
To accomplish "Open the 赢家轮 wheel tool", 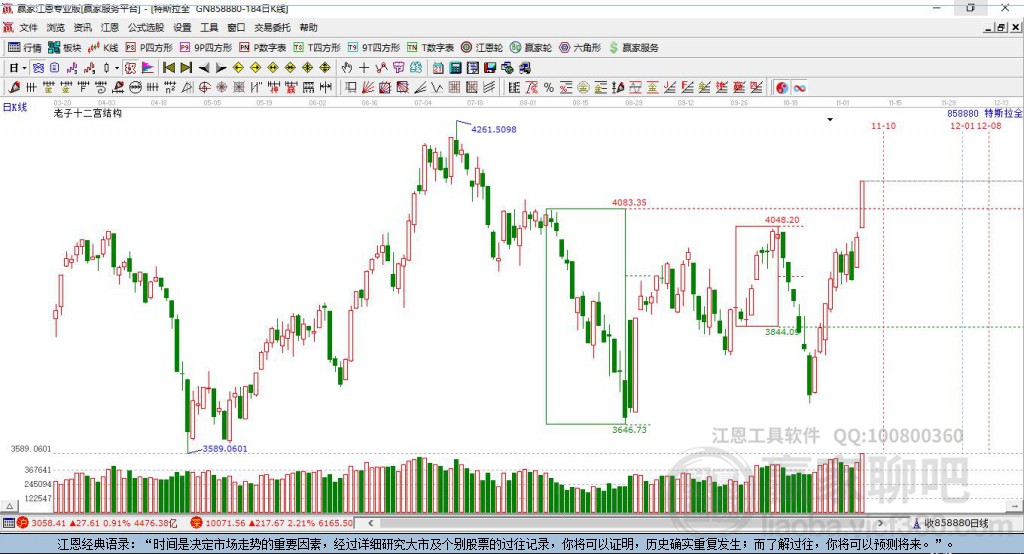I will click(531, 48).
